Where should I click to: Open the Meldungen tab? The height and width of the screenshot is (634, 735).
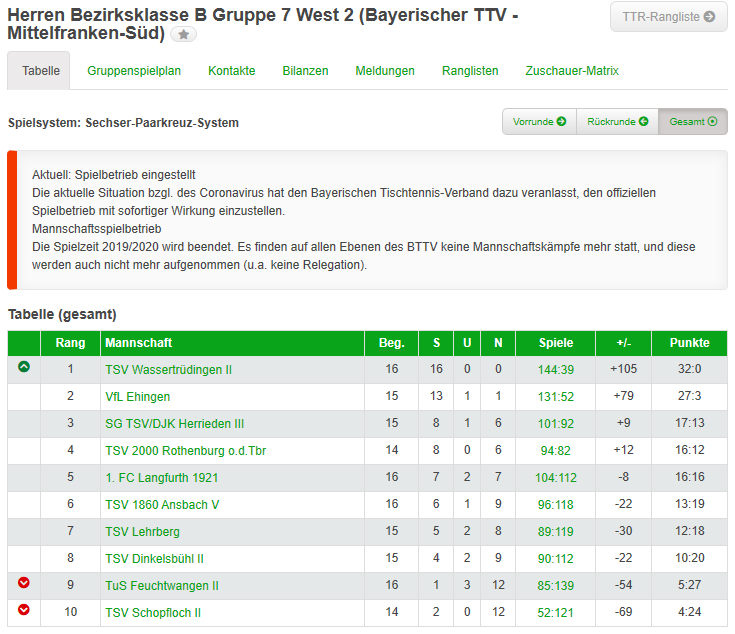point(385,71)
